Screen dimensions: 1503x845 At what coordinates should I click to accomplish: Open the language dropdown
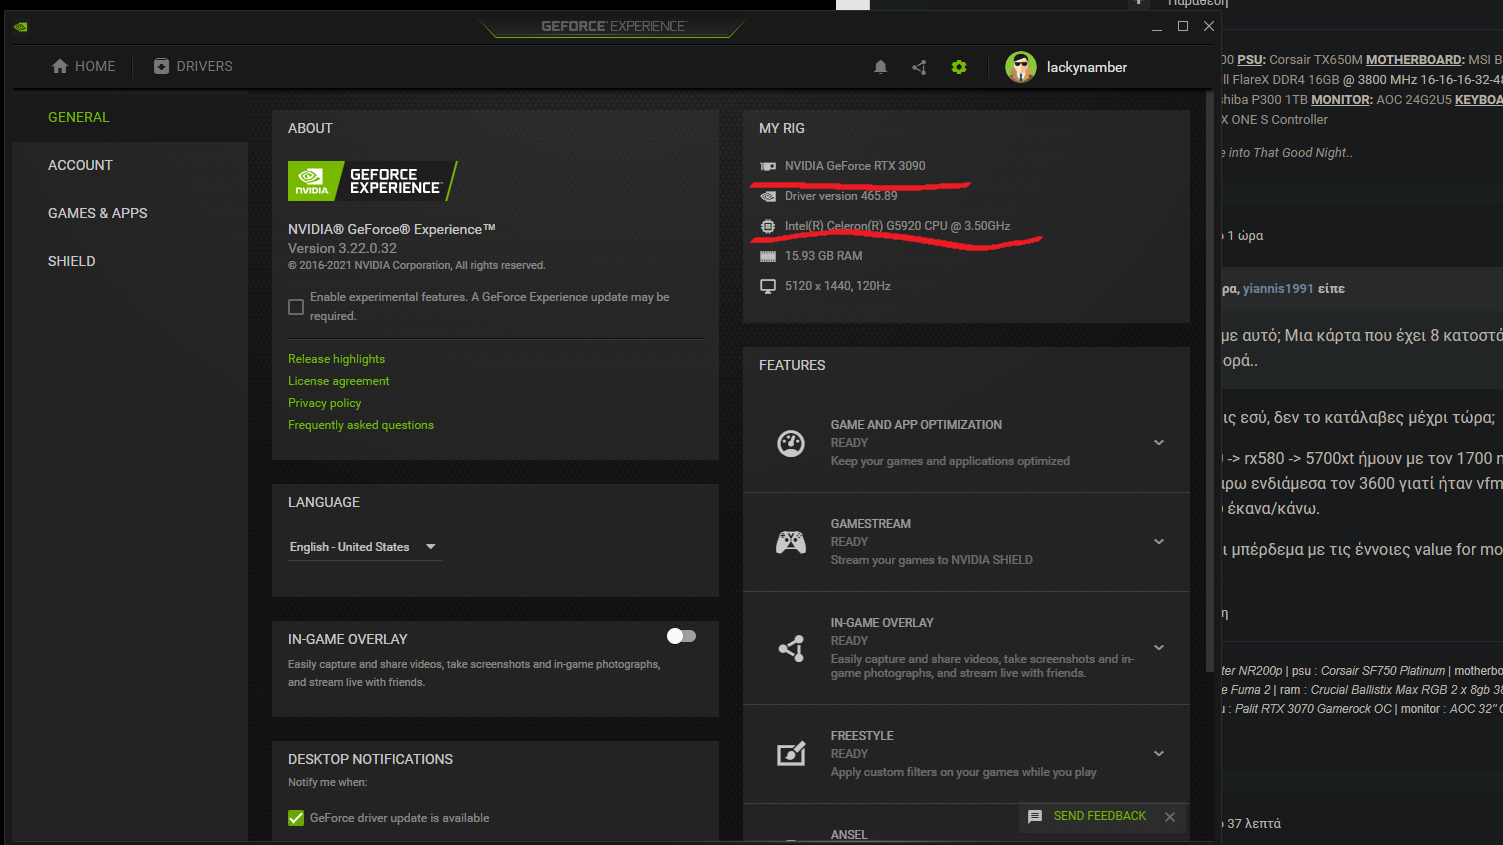point(365,547)
